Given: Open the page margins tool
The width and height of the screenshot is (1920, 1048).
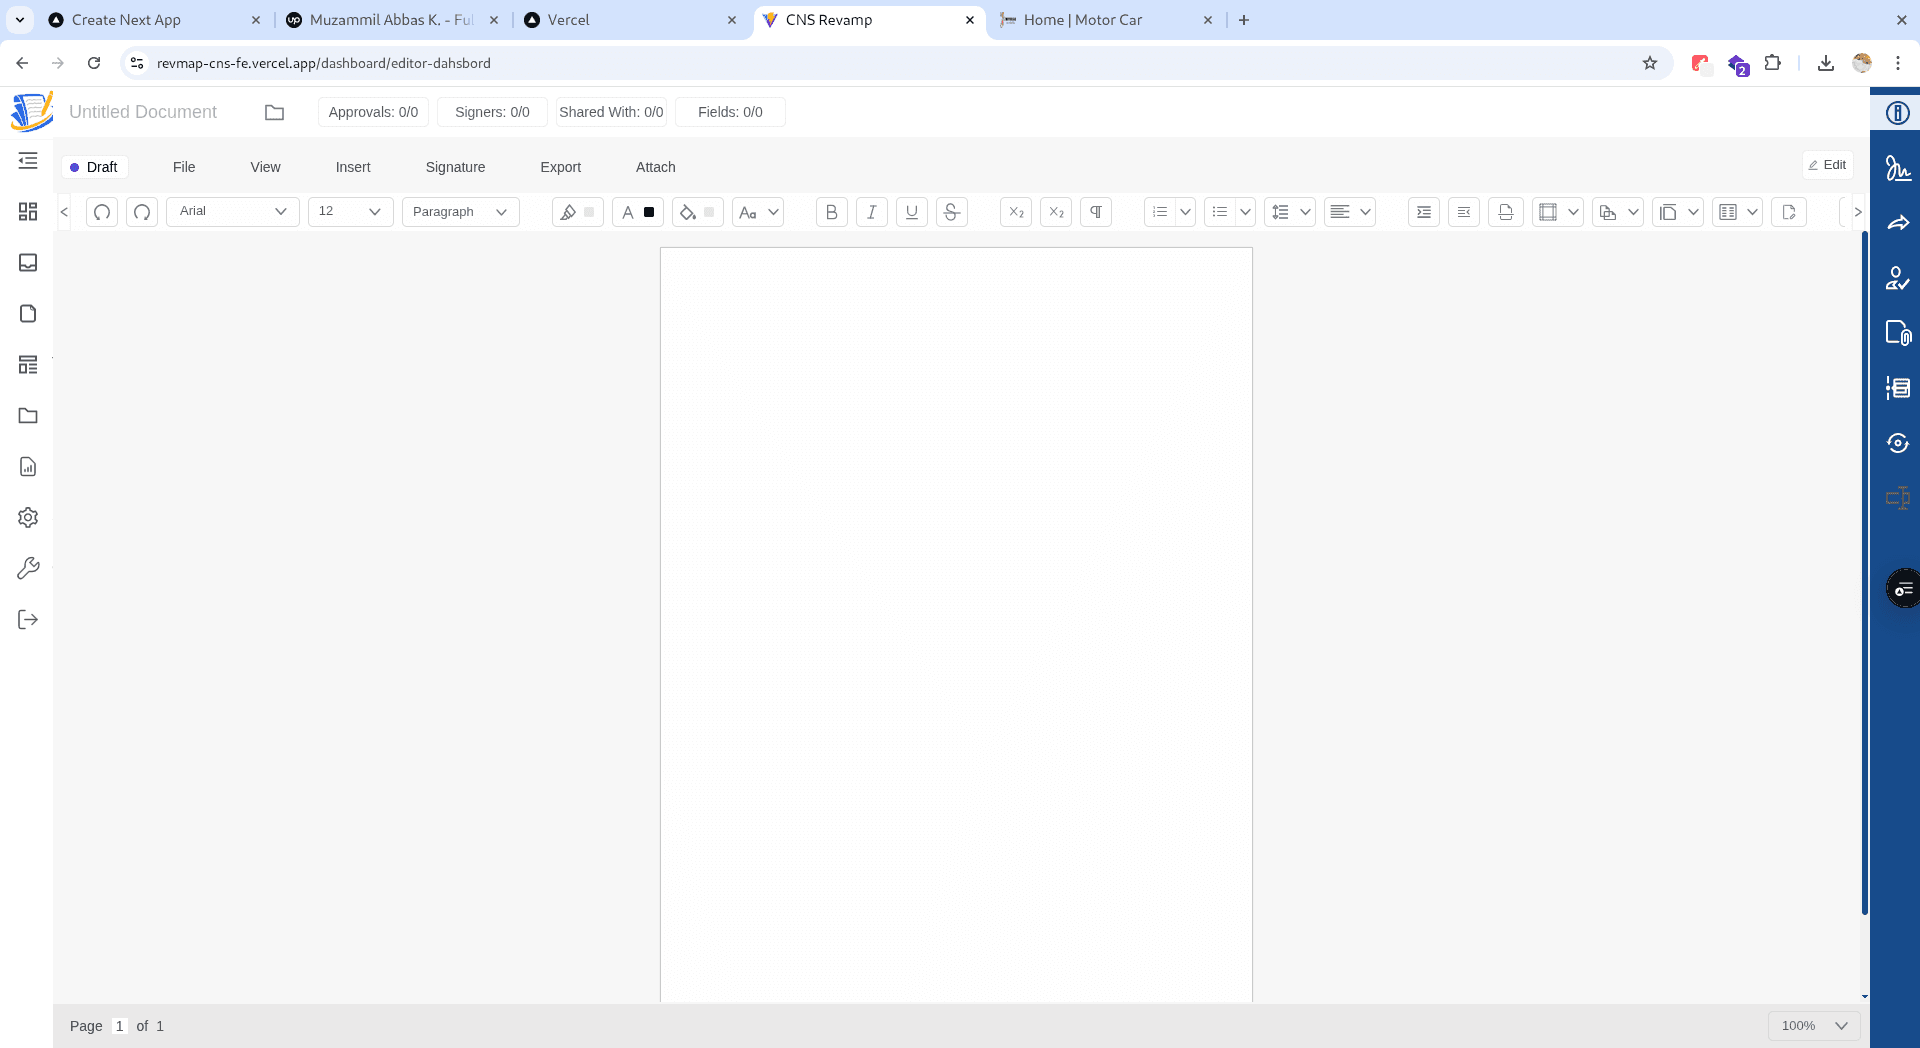Looking at the screenshot, I should (1558, 212).
